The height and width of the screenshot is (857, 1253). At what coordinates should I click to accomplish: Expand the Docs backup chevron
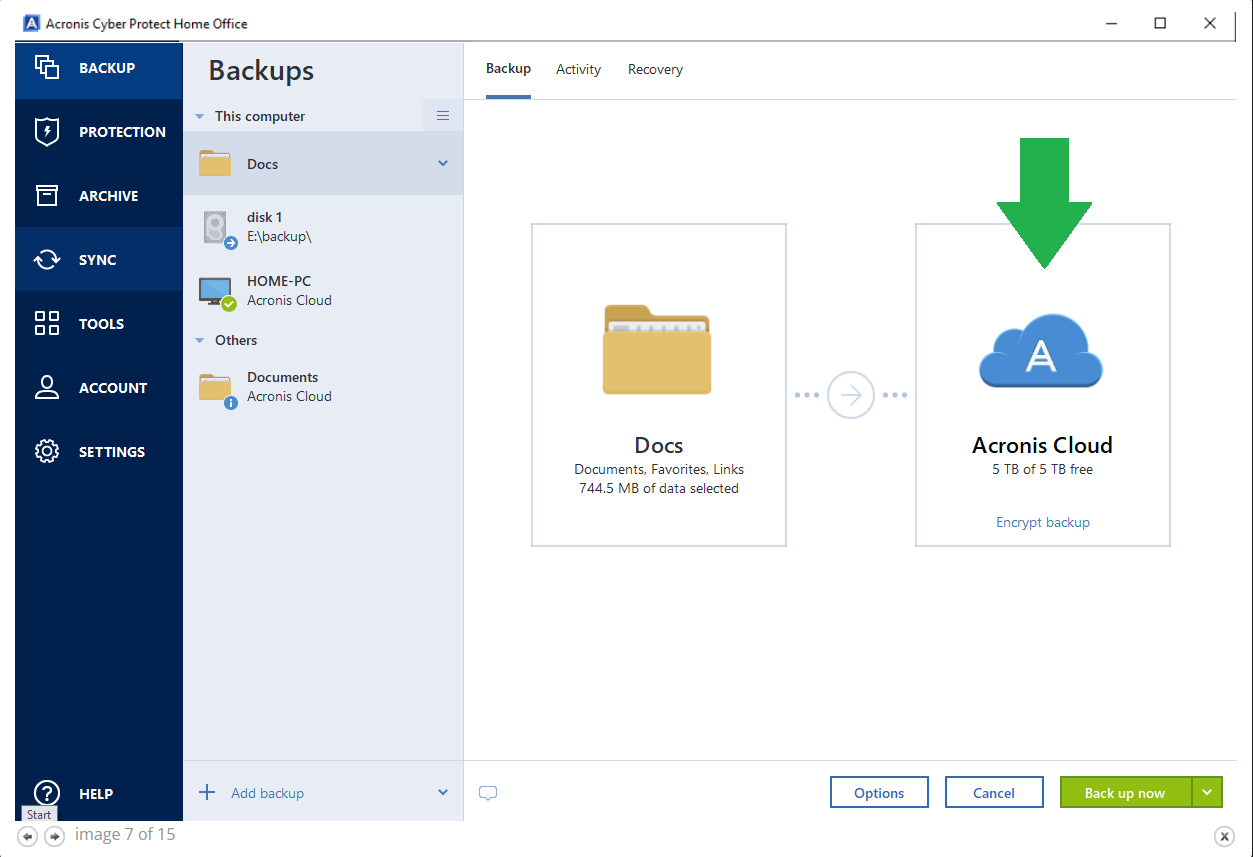pyautogui.click(x=443, y=164)
